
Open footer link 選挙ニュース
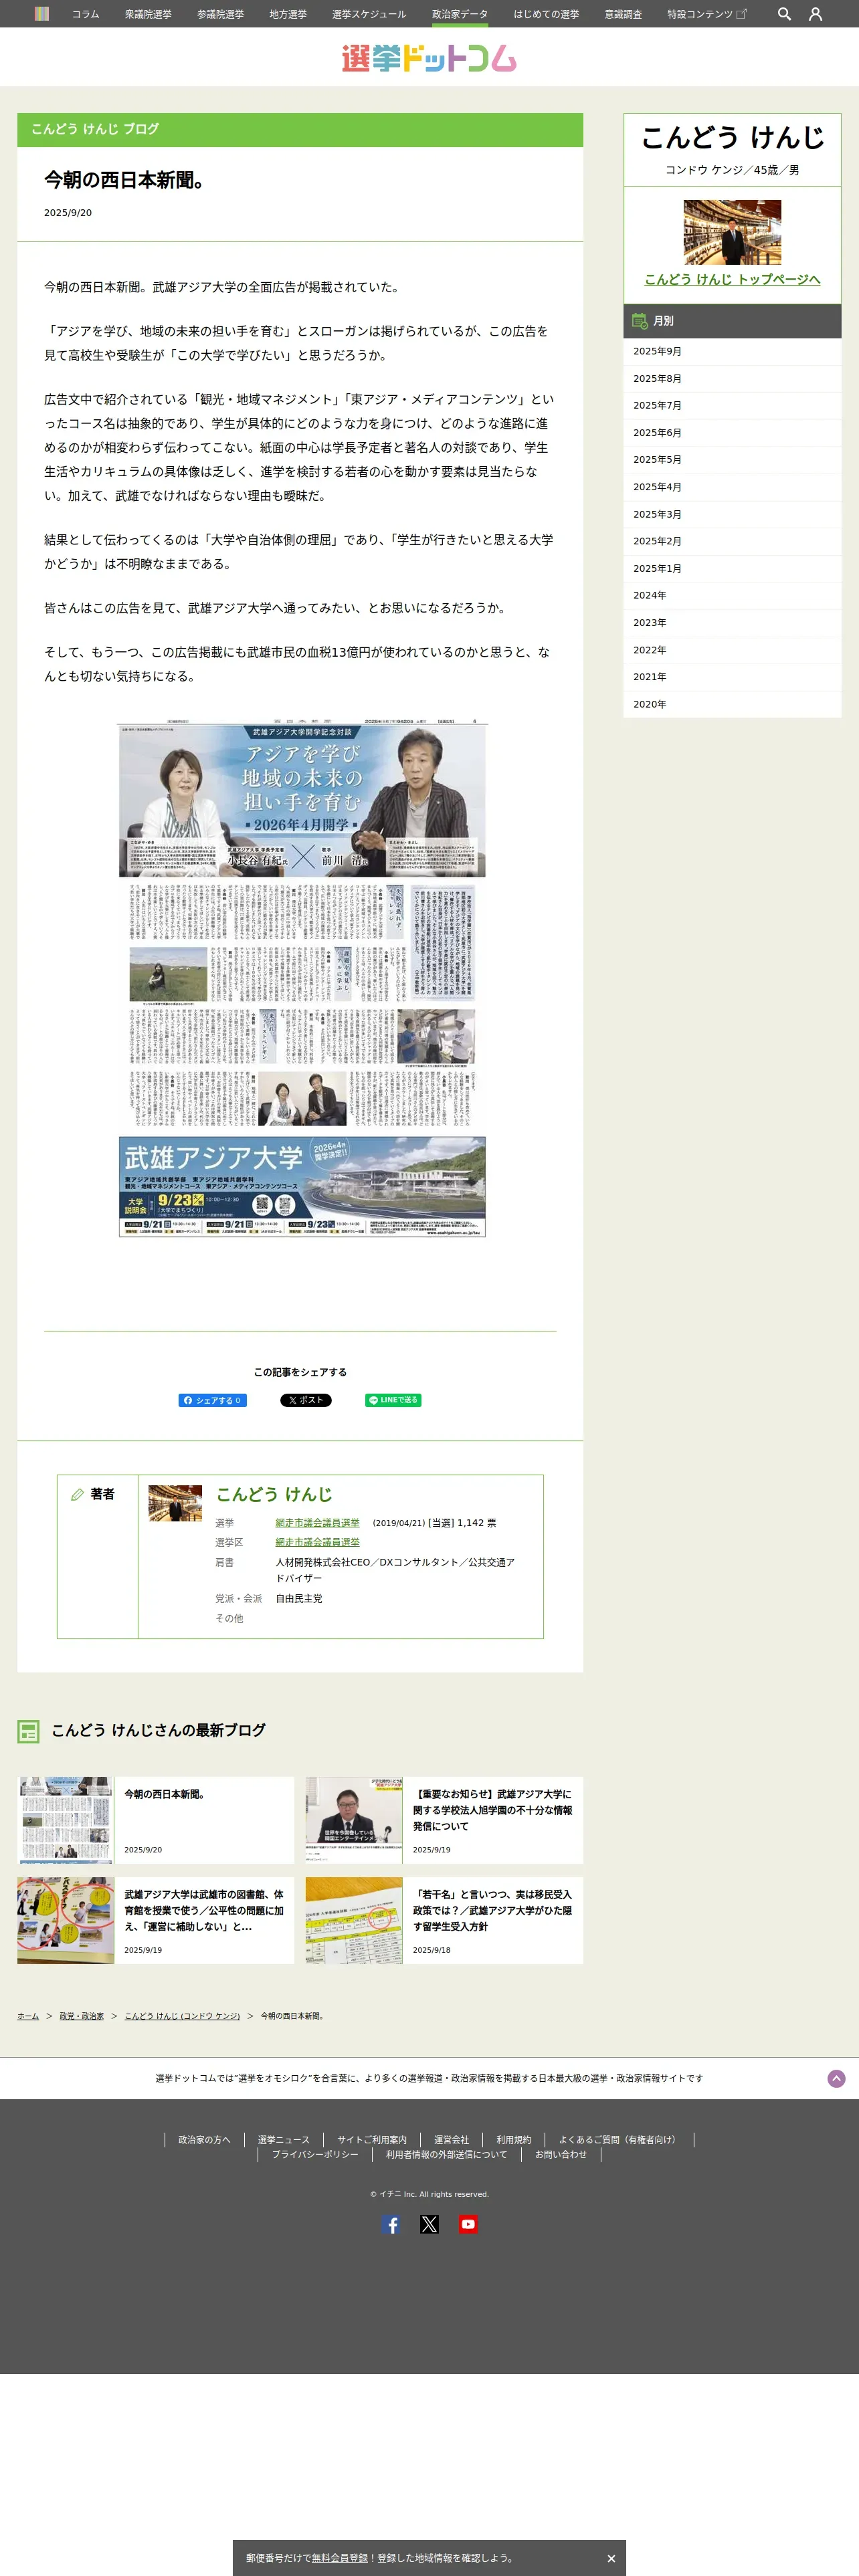pyautogui.click(x=284, y=2140)
